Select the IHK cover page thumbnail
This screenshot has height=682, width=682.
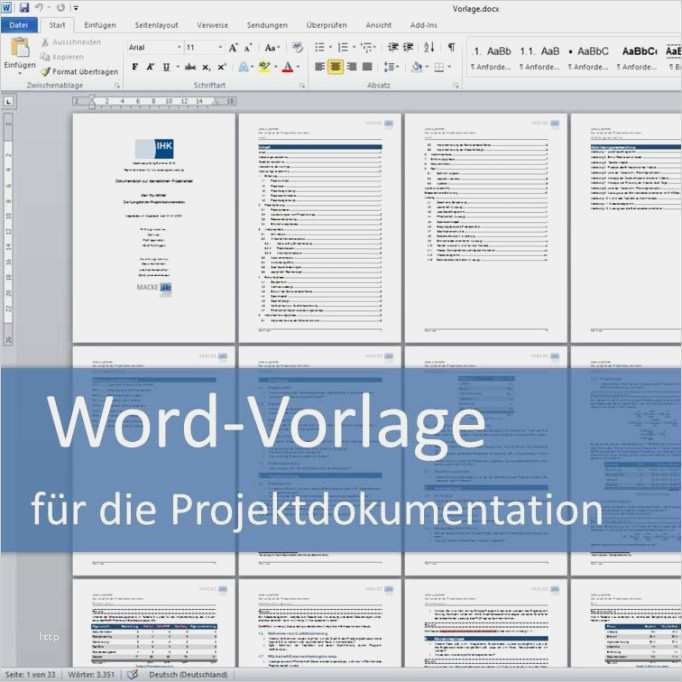(153, 227)
